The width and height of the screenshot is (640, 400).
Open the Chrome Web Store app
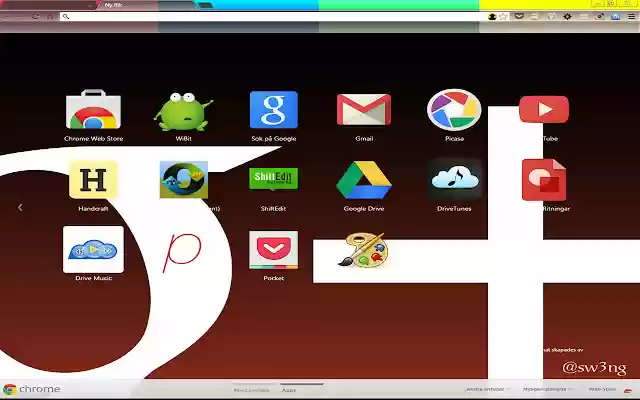pyautogui.click(x=93, y=109)
